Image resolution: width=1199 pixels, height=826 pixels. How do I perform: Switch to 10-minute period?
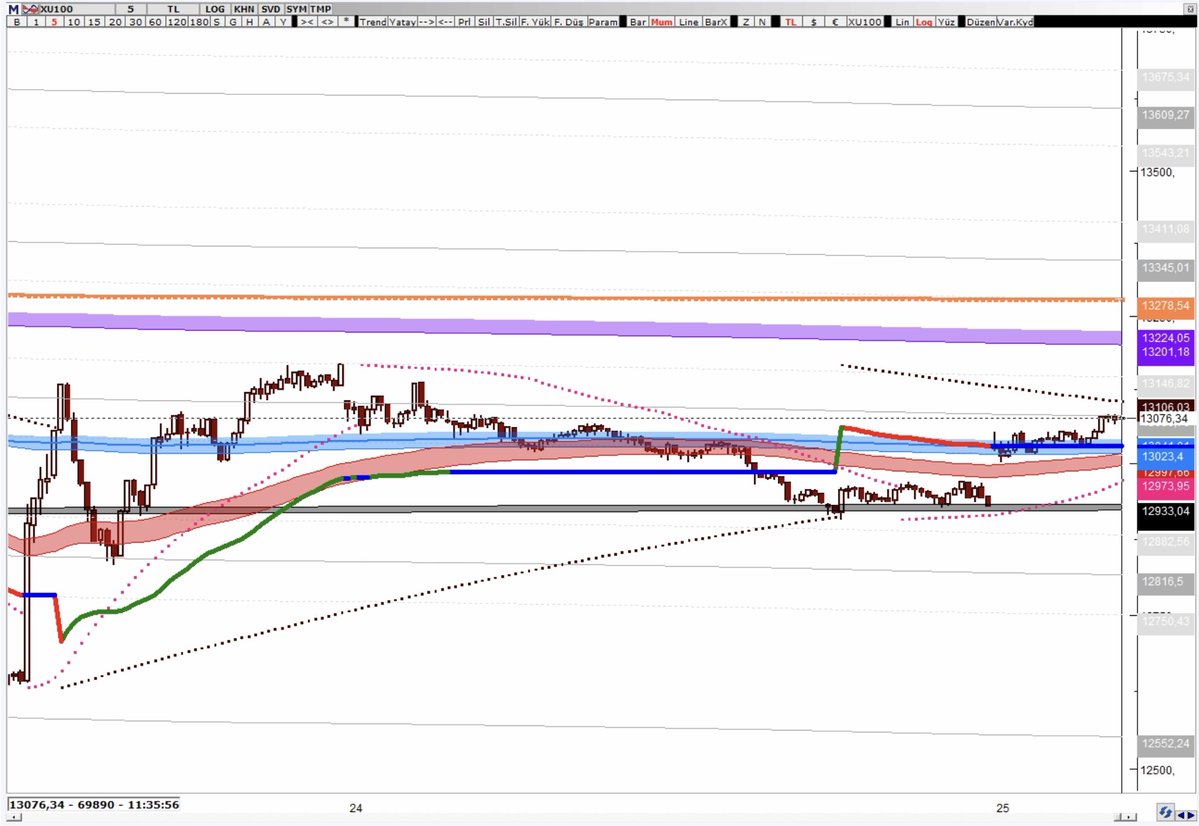click(74, 22)
